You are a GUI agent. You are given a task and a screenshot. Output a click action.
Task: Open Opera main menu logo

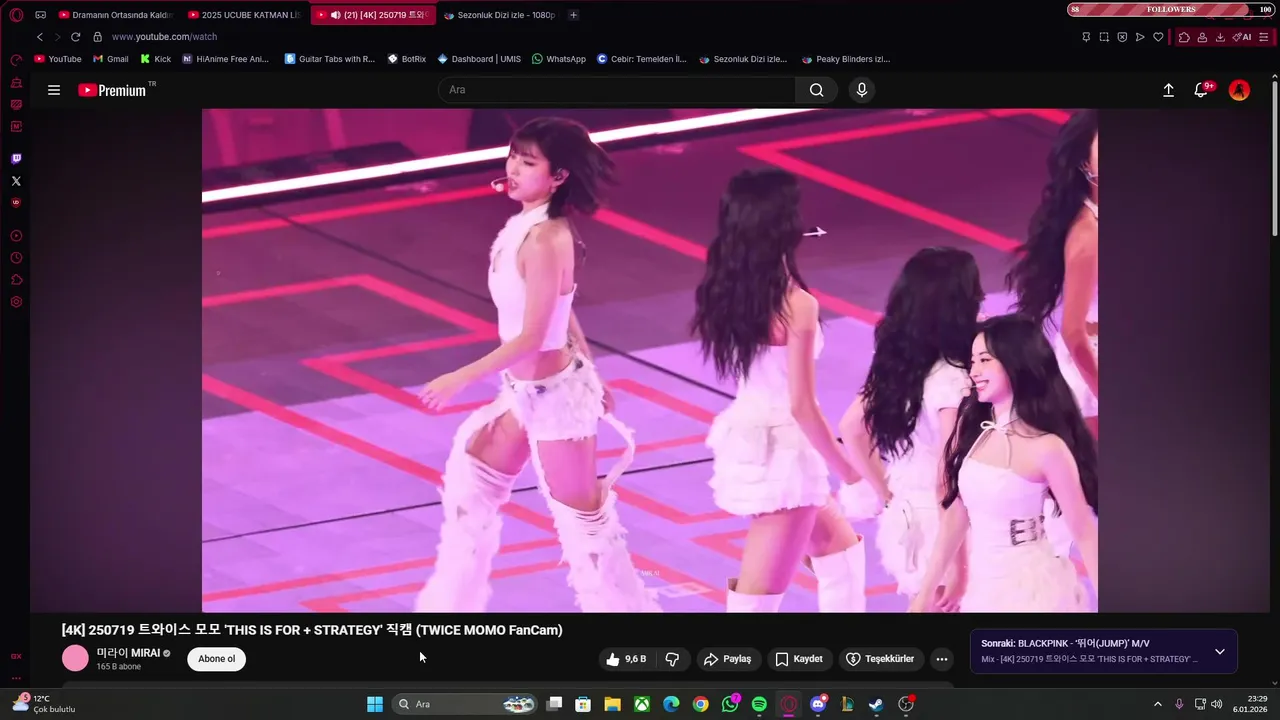click(x=16, y=15)
